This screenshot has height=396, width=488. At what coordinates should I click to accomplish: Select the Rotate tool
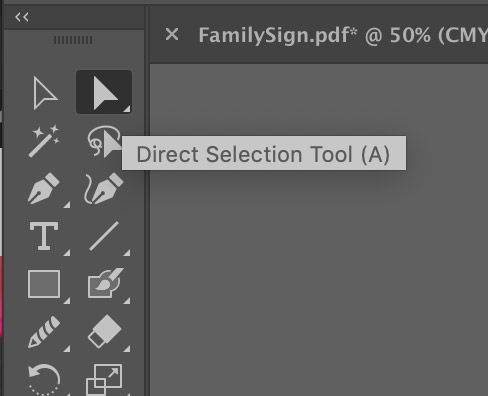44,380
